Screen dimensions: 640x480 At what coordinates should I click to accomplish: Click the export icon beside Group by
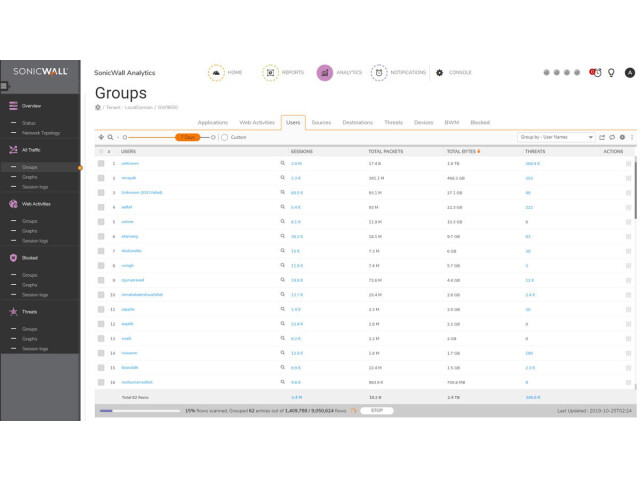click(x=602, y=137)
